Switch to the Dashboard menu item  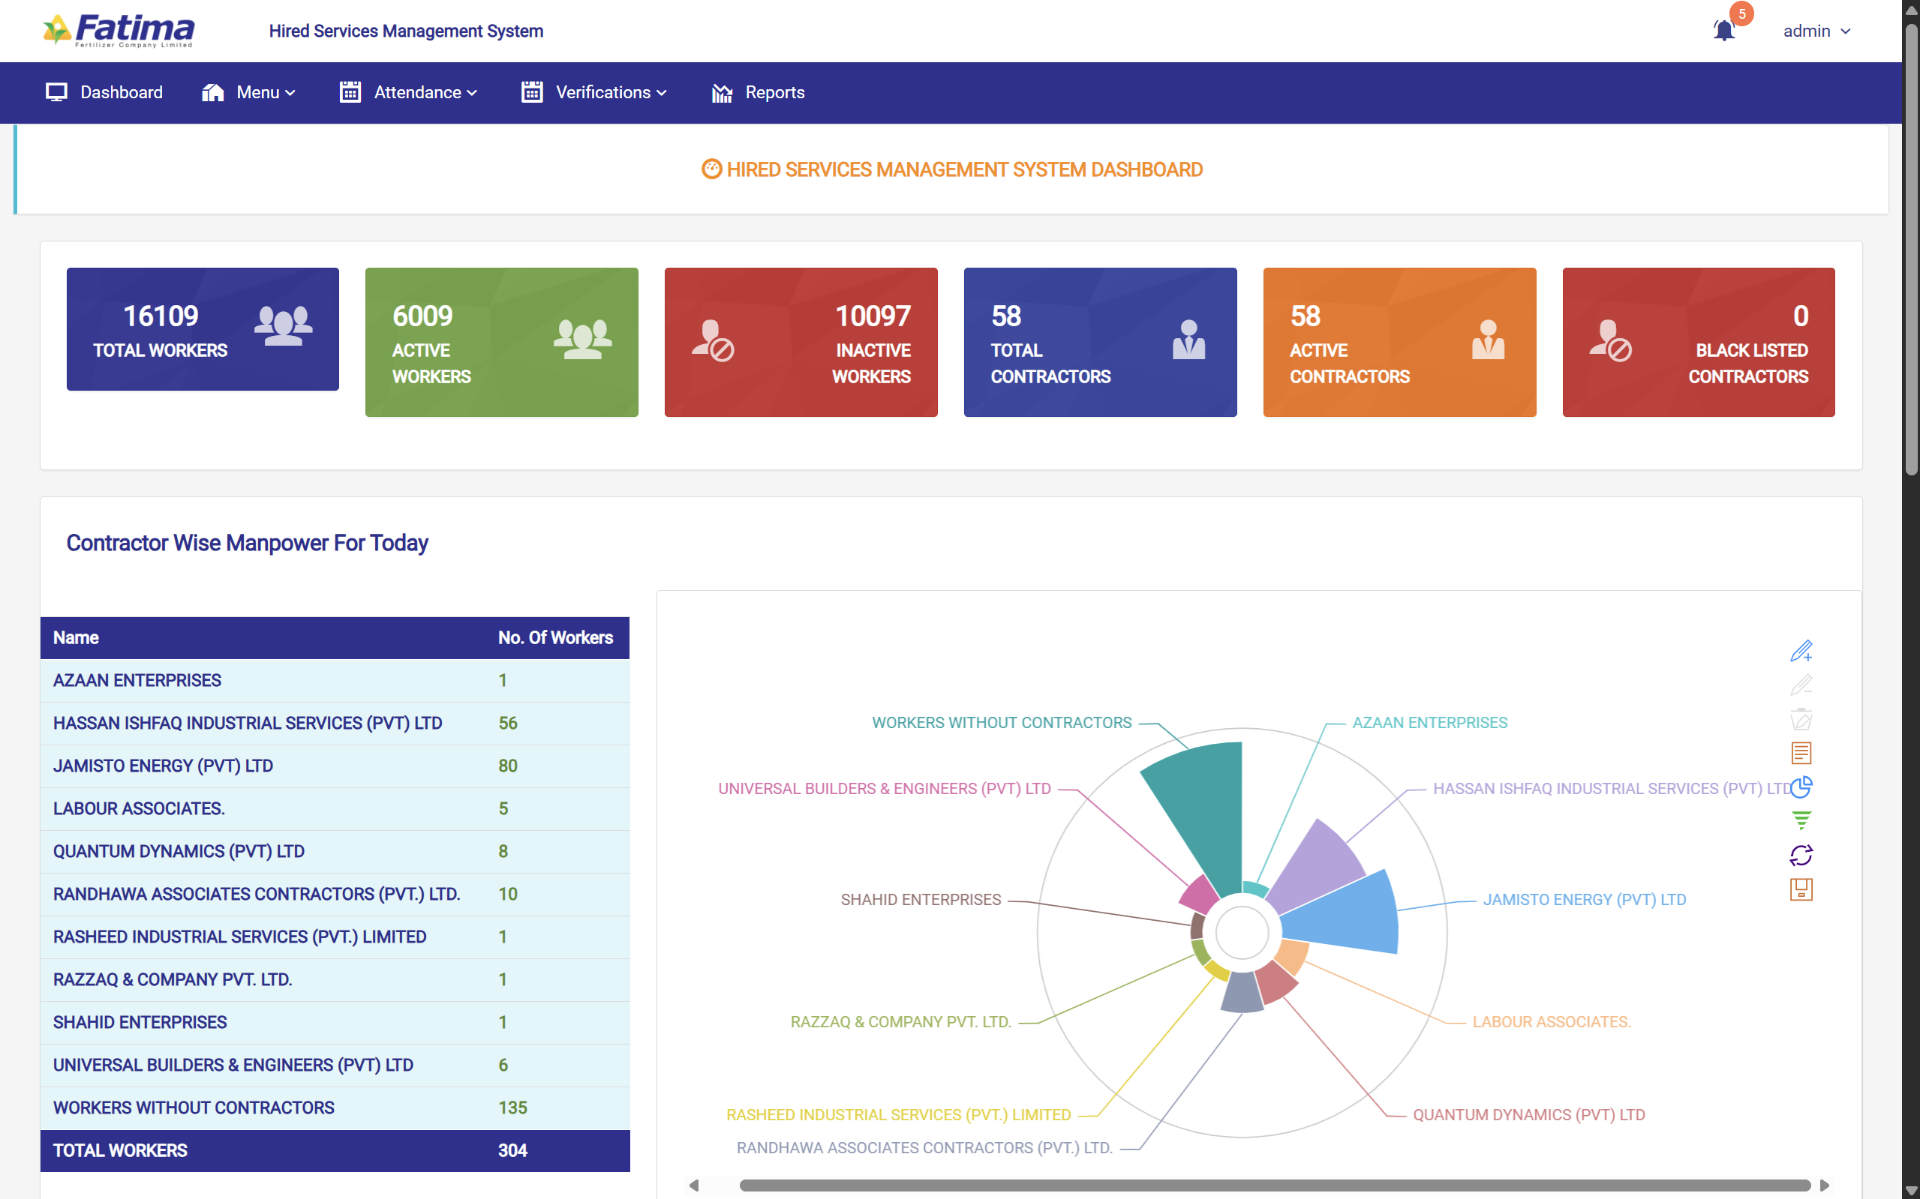(x=121, y=92)
